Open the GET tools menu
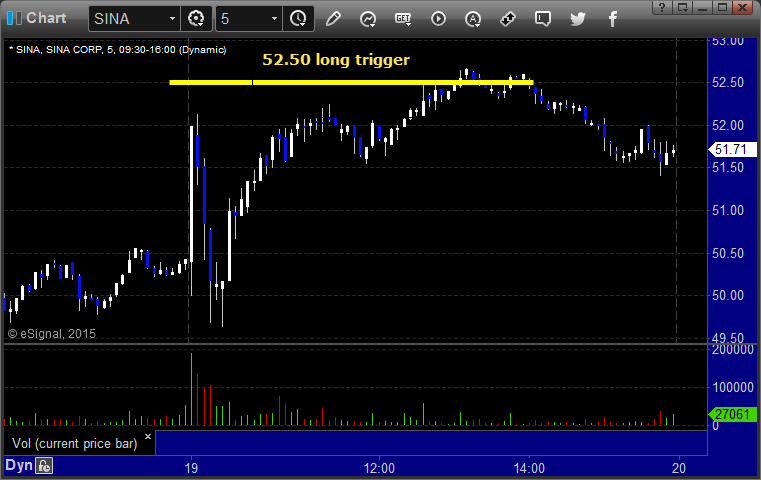This screenshot has width=761, height=480. (x=403, y=19)
